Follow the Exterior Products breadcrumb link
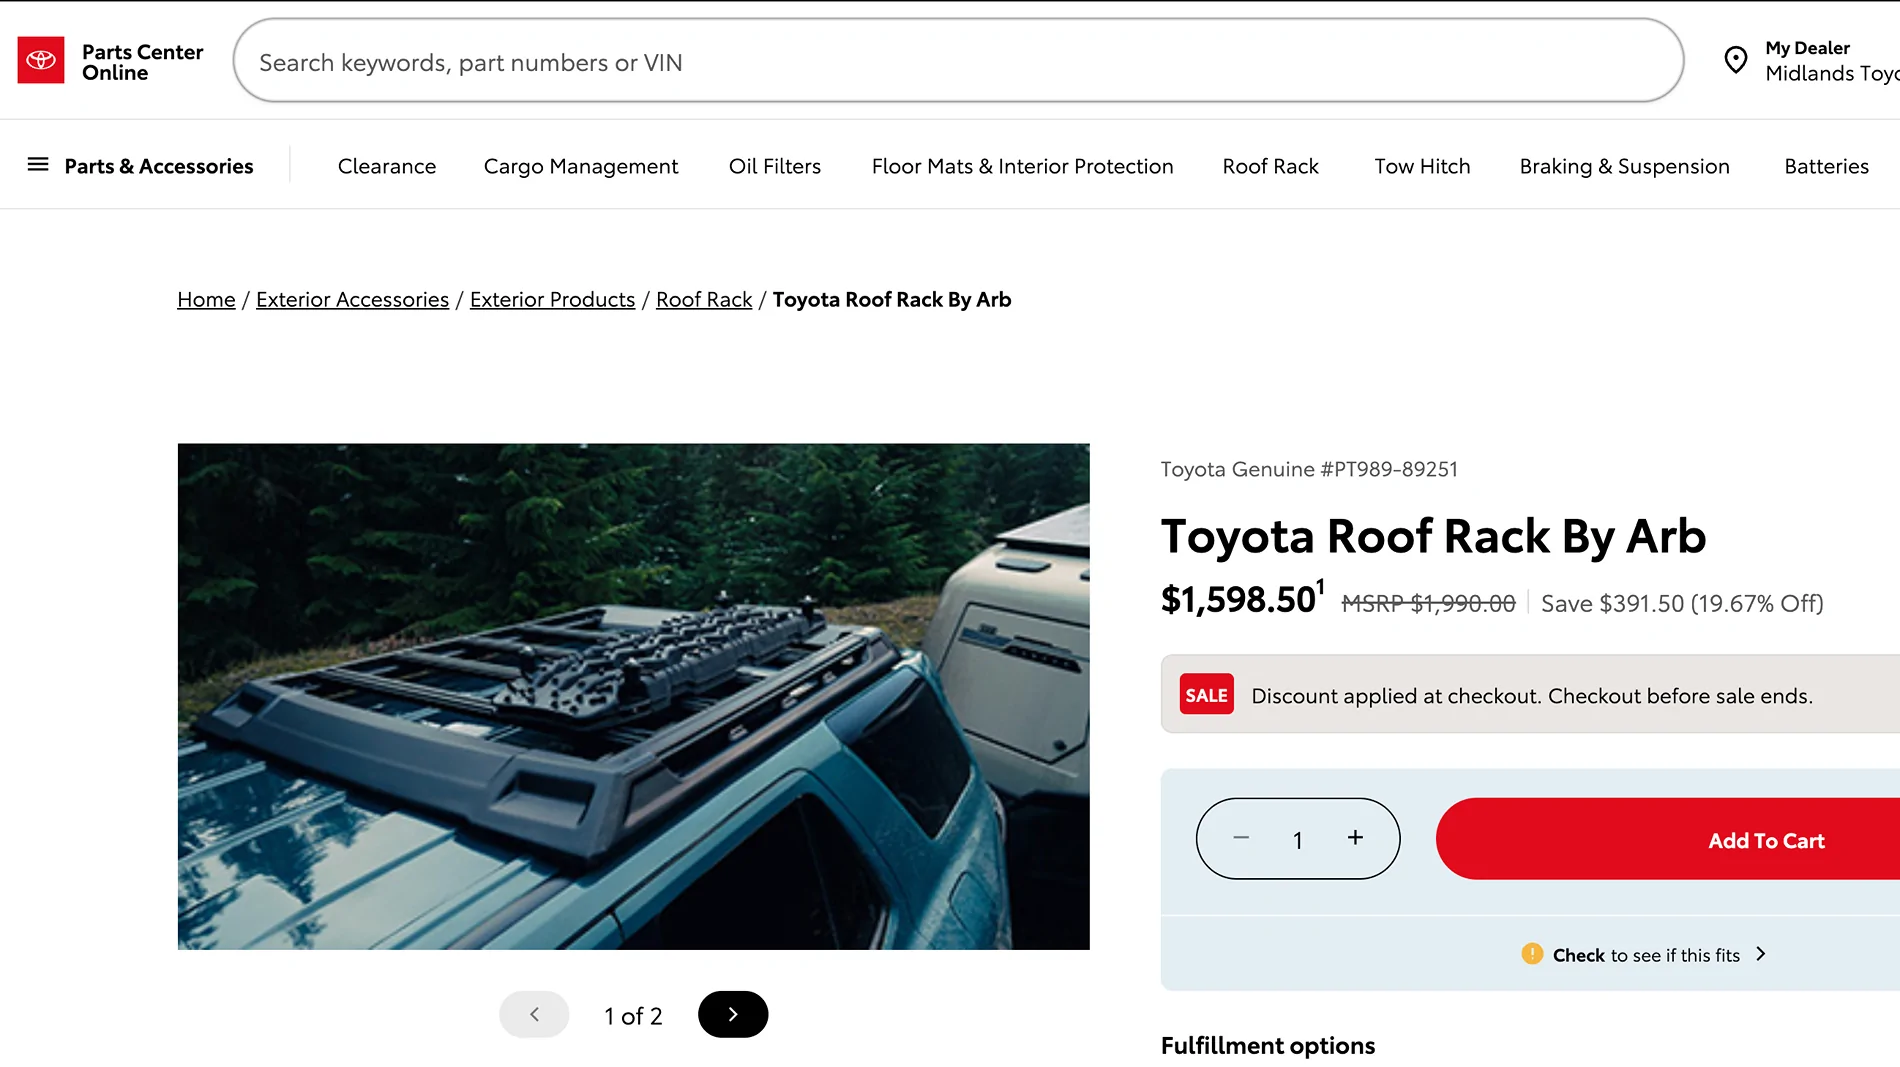The width and height of the screenshot is (1900, 1067). [x=552, y=299]
